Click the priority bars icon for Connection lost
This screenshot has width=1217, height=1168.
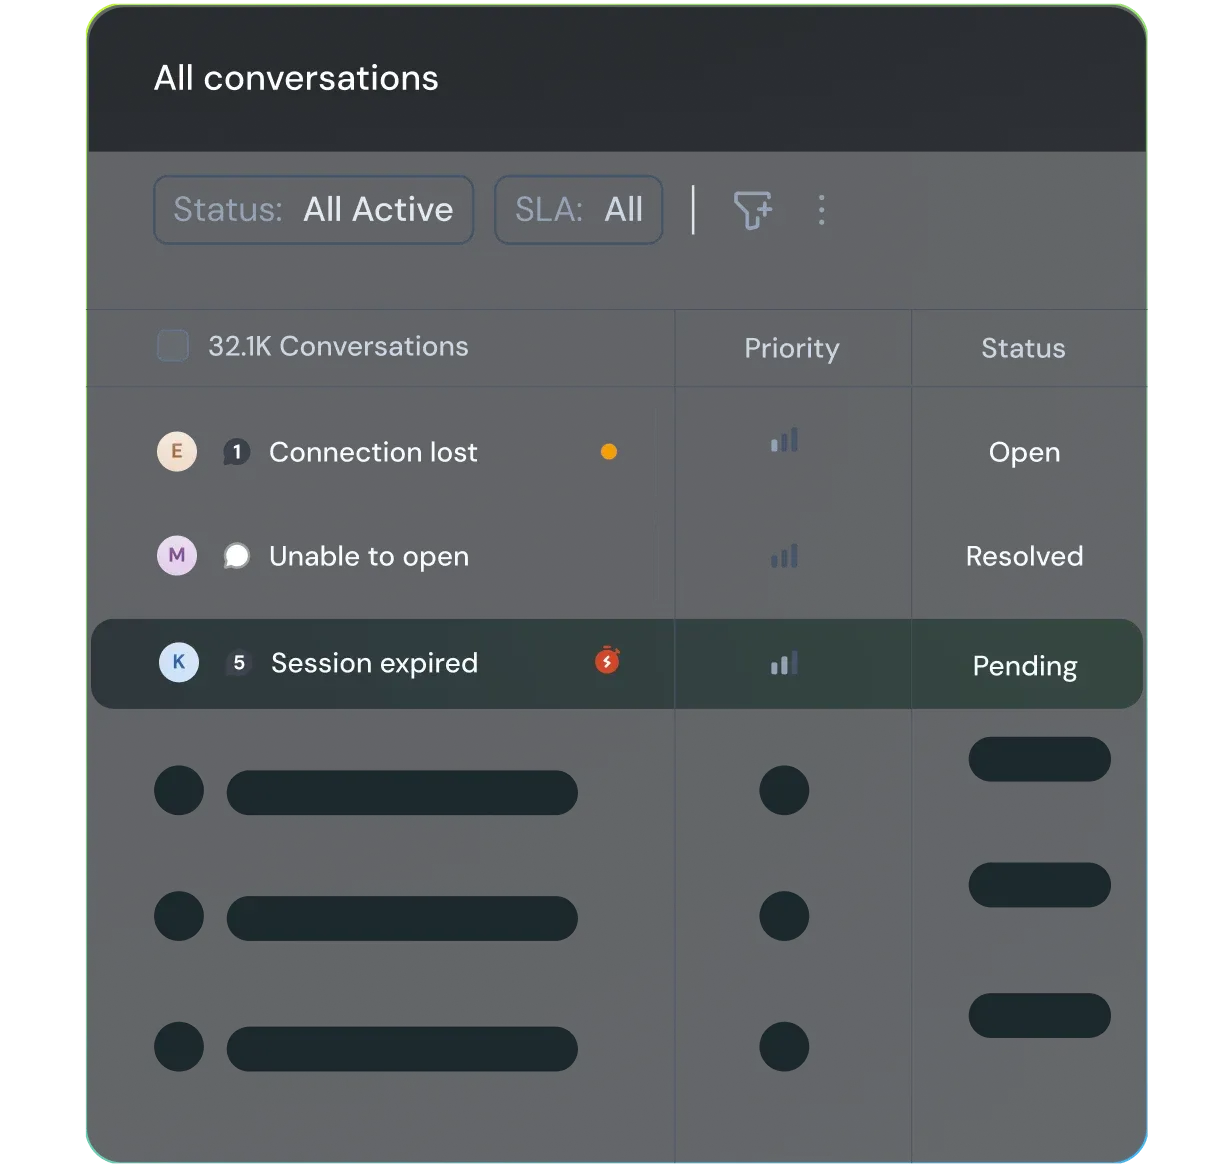click(x=784, y=441)
